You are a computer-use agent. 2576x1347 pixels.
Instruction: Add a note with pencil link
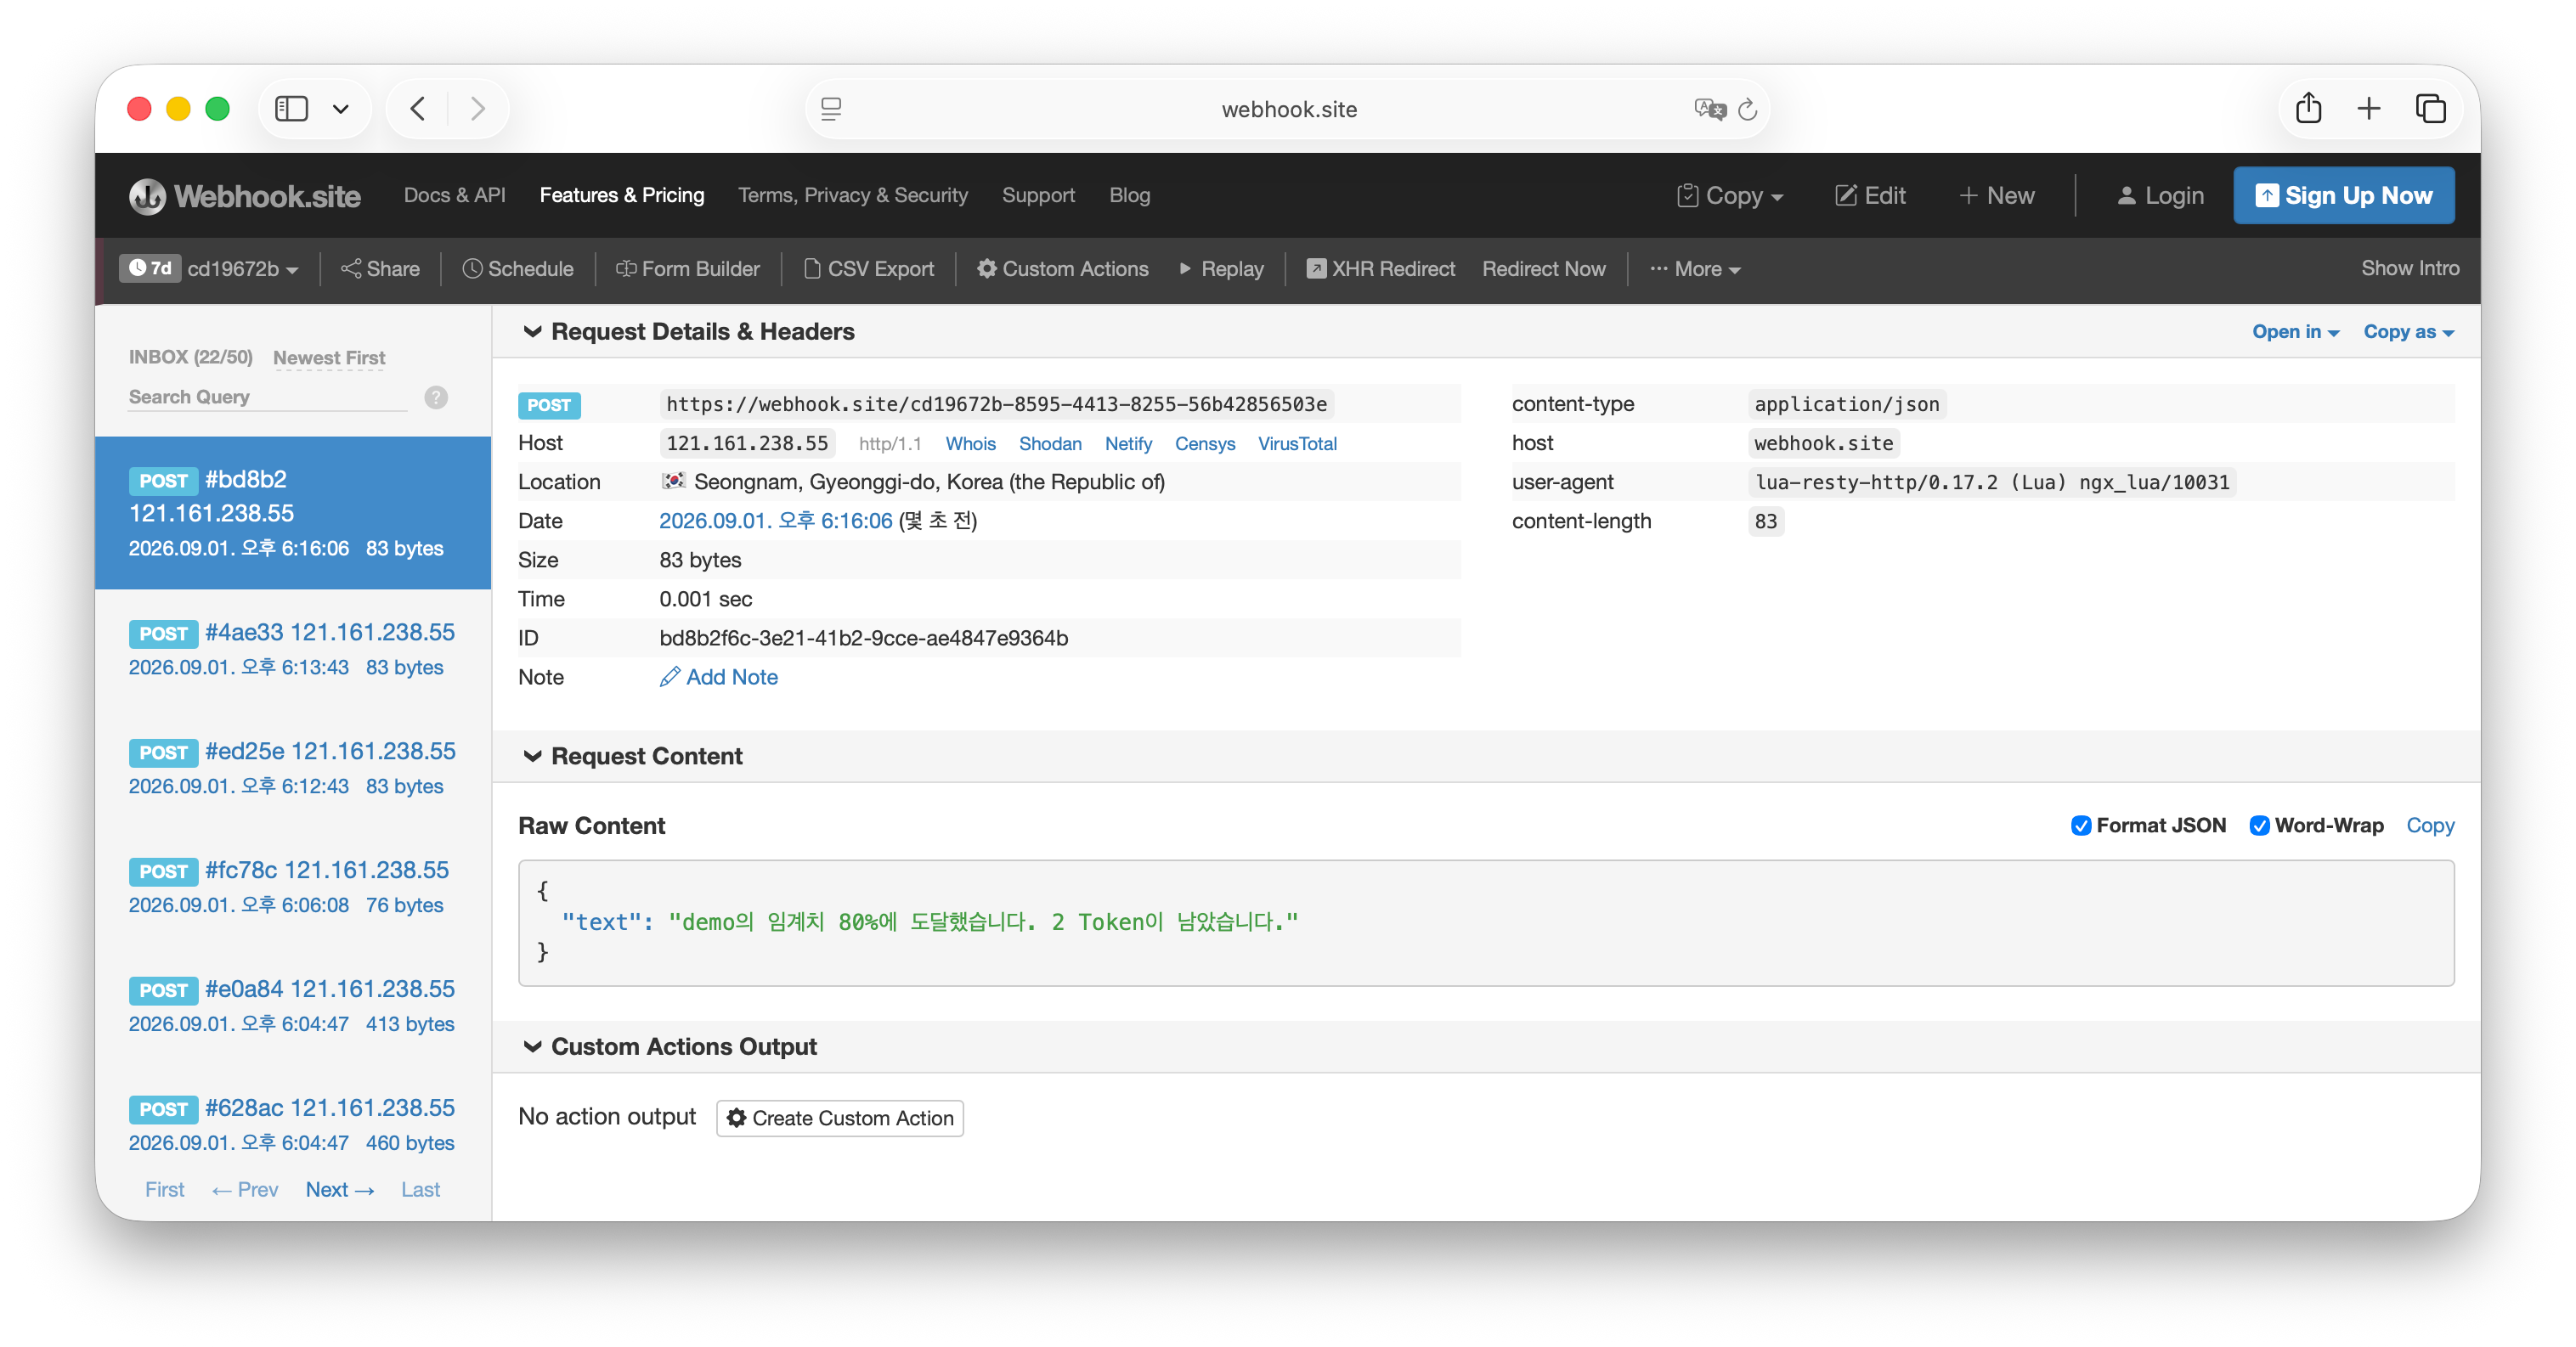(718, 677)
